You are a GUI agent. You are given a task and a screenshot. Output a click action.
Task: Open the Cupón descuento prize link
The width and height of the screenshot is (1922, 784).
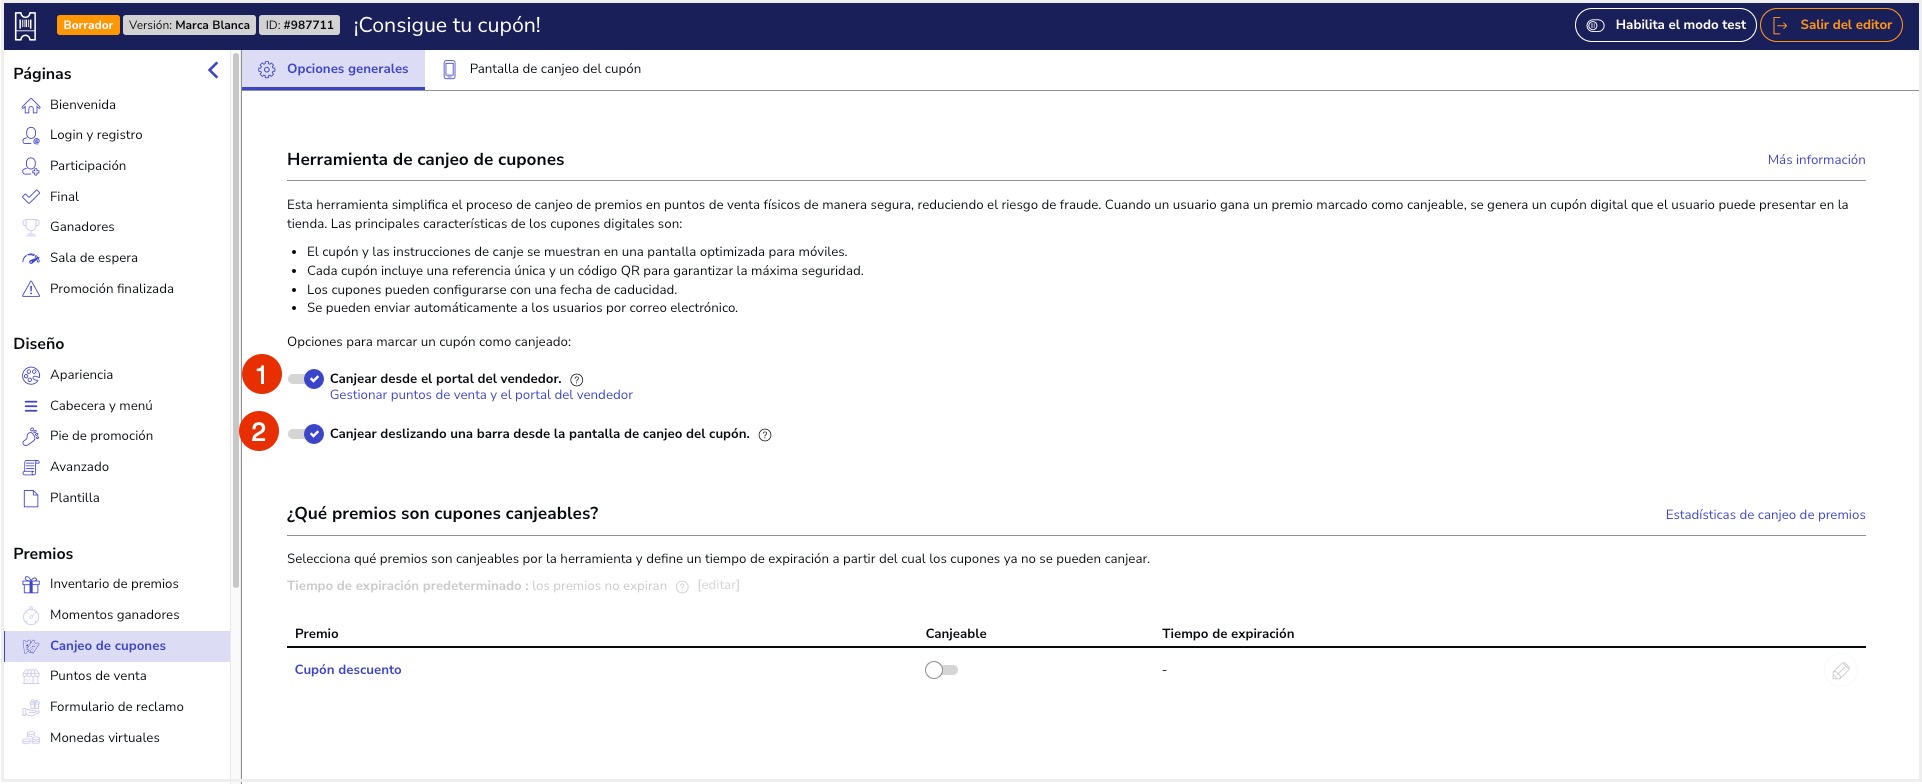click(x=348, y=670)
